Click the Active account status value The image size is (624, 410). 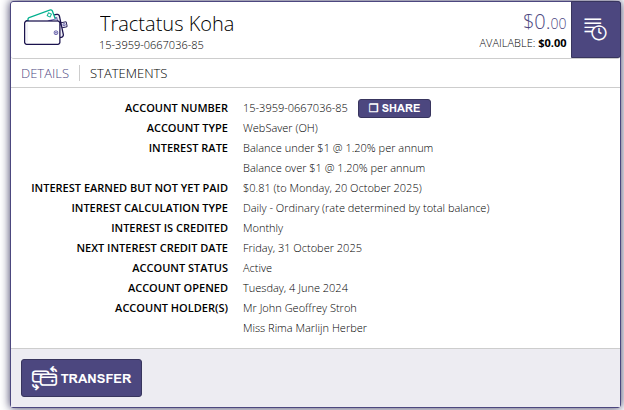tap(257, 268)
